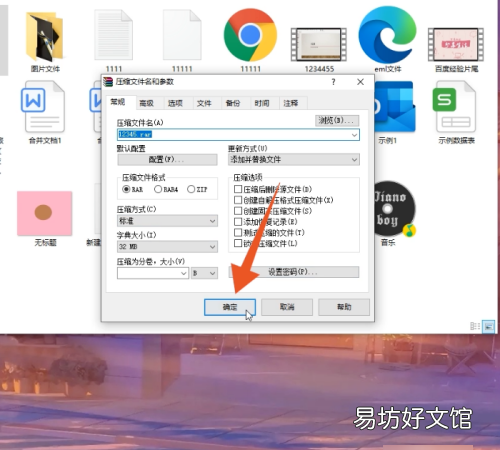Enable 测试压缩的文件 checkbox
This screenshot has width=500, height=450.
(238, 232)
